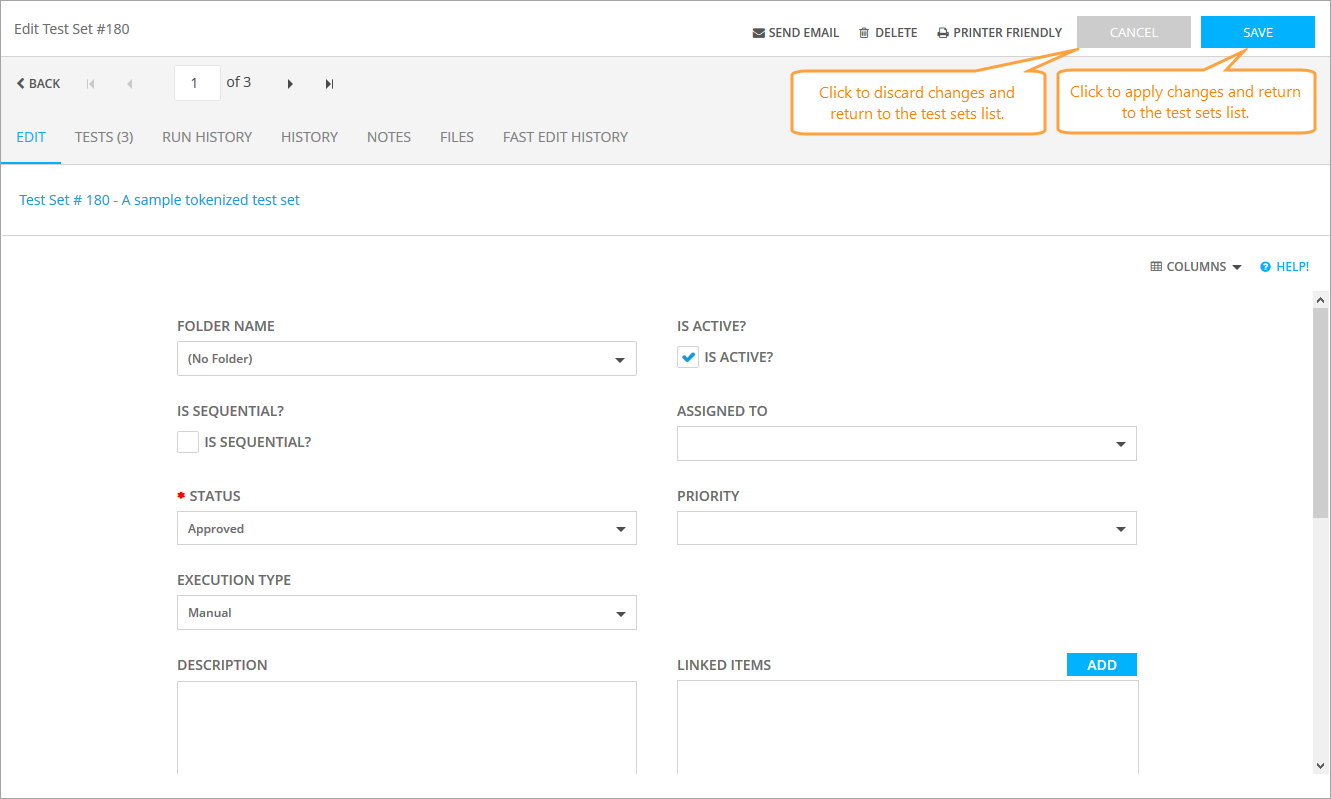The height and width of the screenshot is (799, 1331).
Task: Click into the Description text area
Action: tap(406, 727)
